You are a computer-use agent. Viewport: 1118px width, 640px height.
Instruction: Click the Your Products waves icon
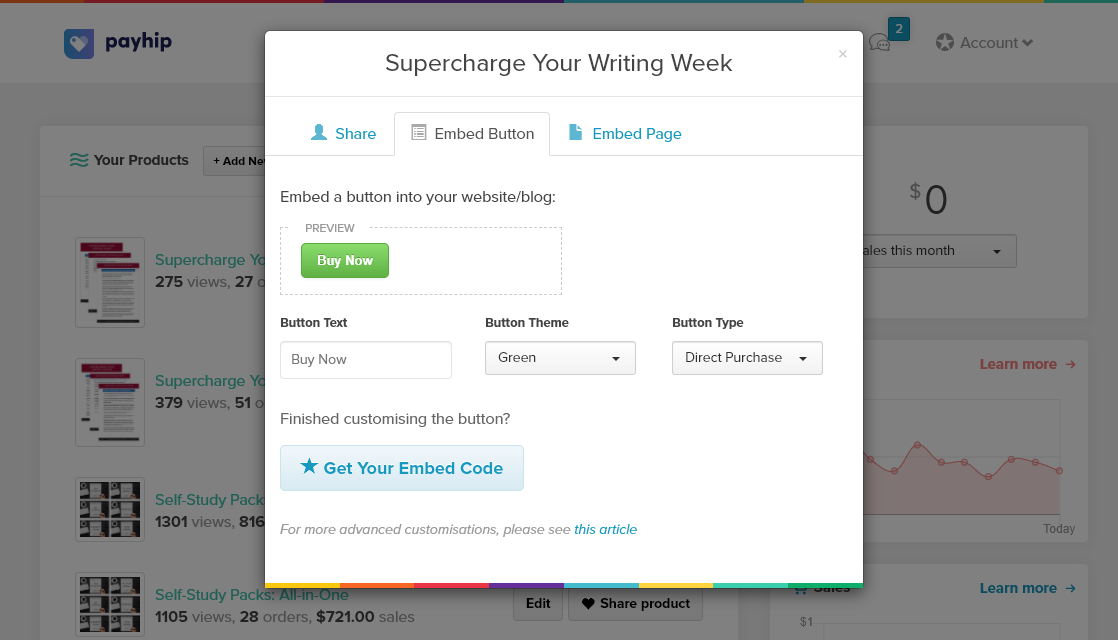79,160
